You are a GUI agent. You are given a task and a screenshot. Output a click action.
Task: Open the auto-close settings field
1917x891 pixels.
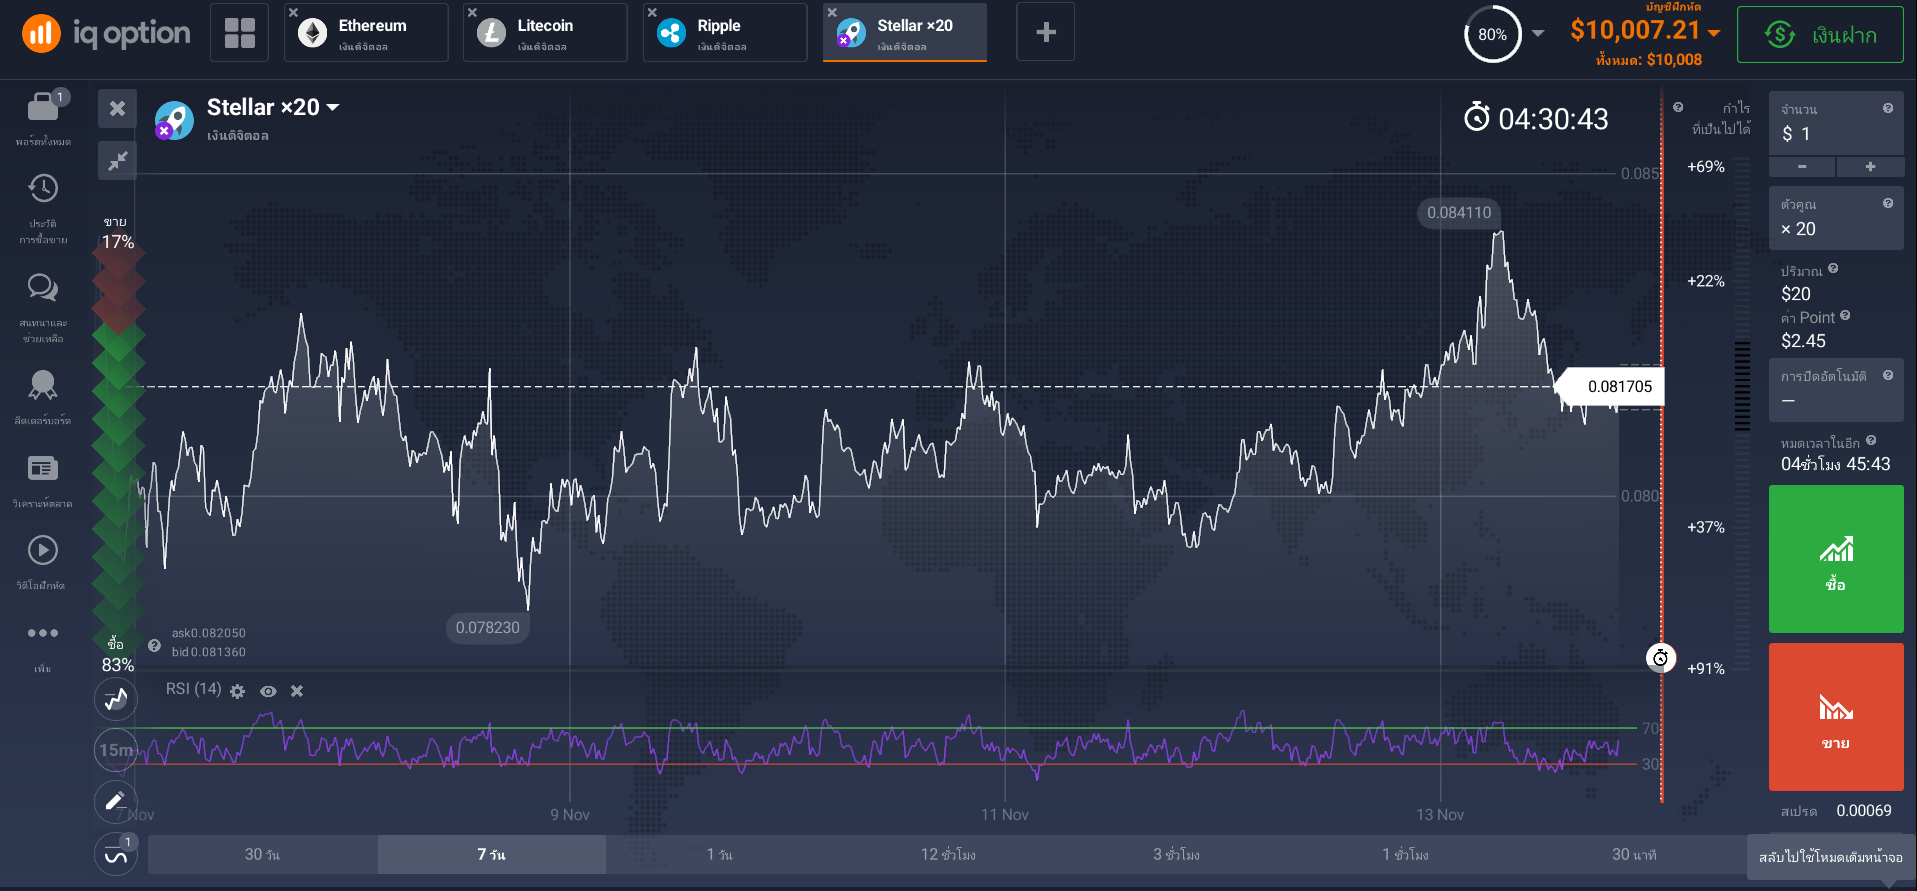tap(1836, 390)
